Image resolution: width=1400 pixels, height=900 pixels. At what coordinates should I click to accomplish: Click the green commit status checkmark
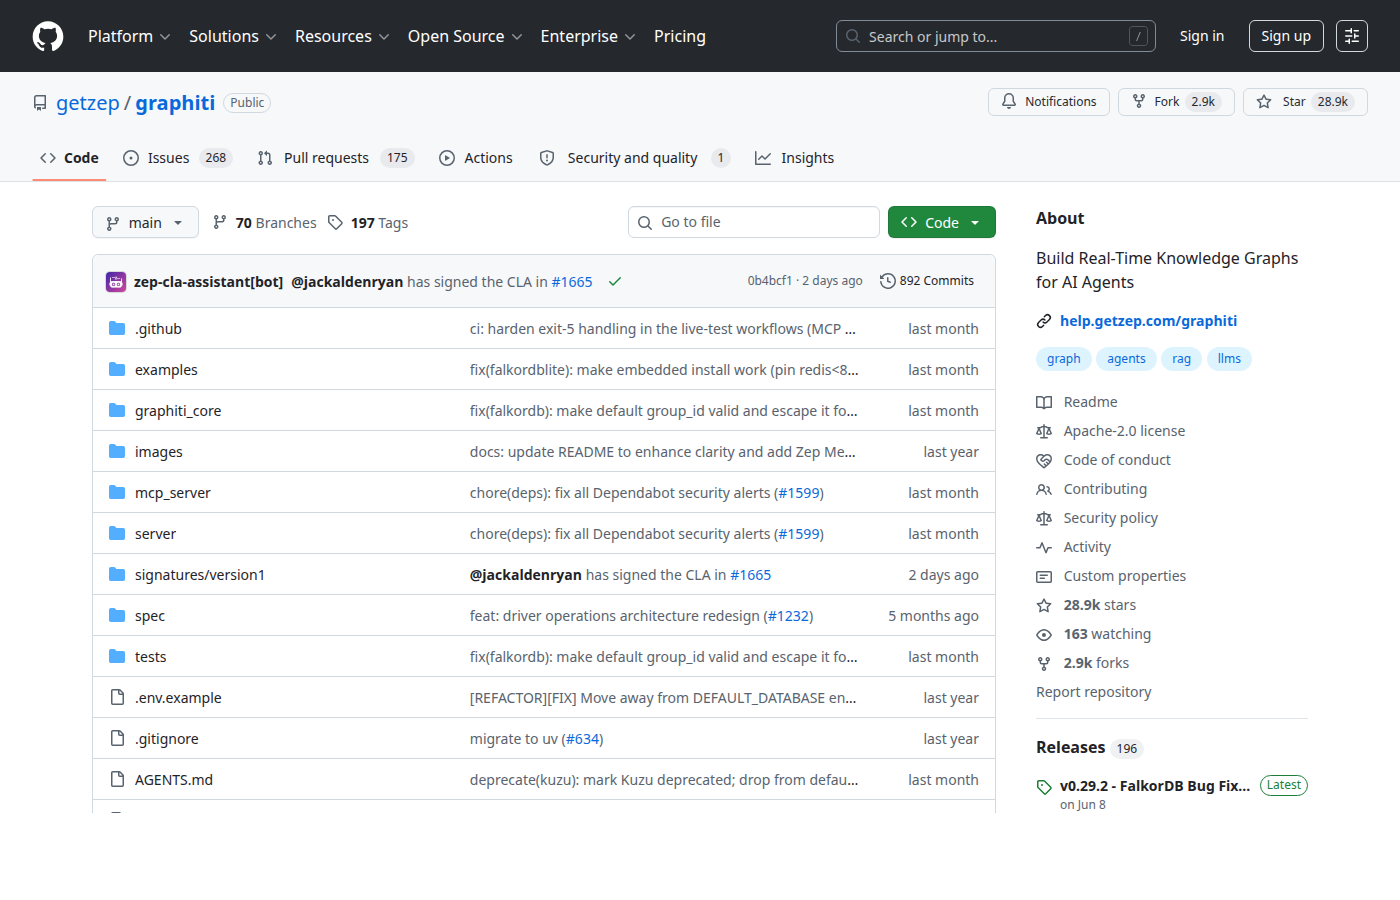pyautogui.click(x=615, y=282)
